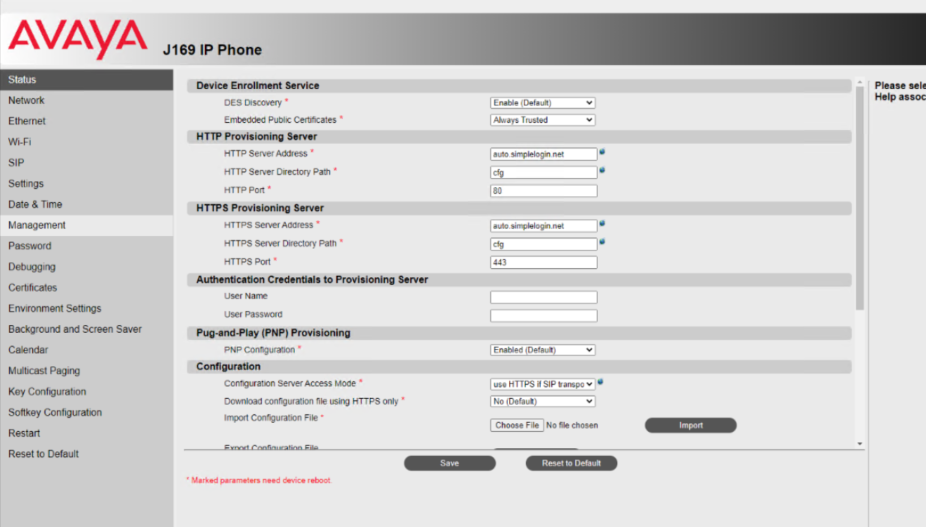Go to Ethernet settings
This screenshot has height=527, width=926.
87,121
